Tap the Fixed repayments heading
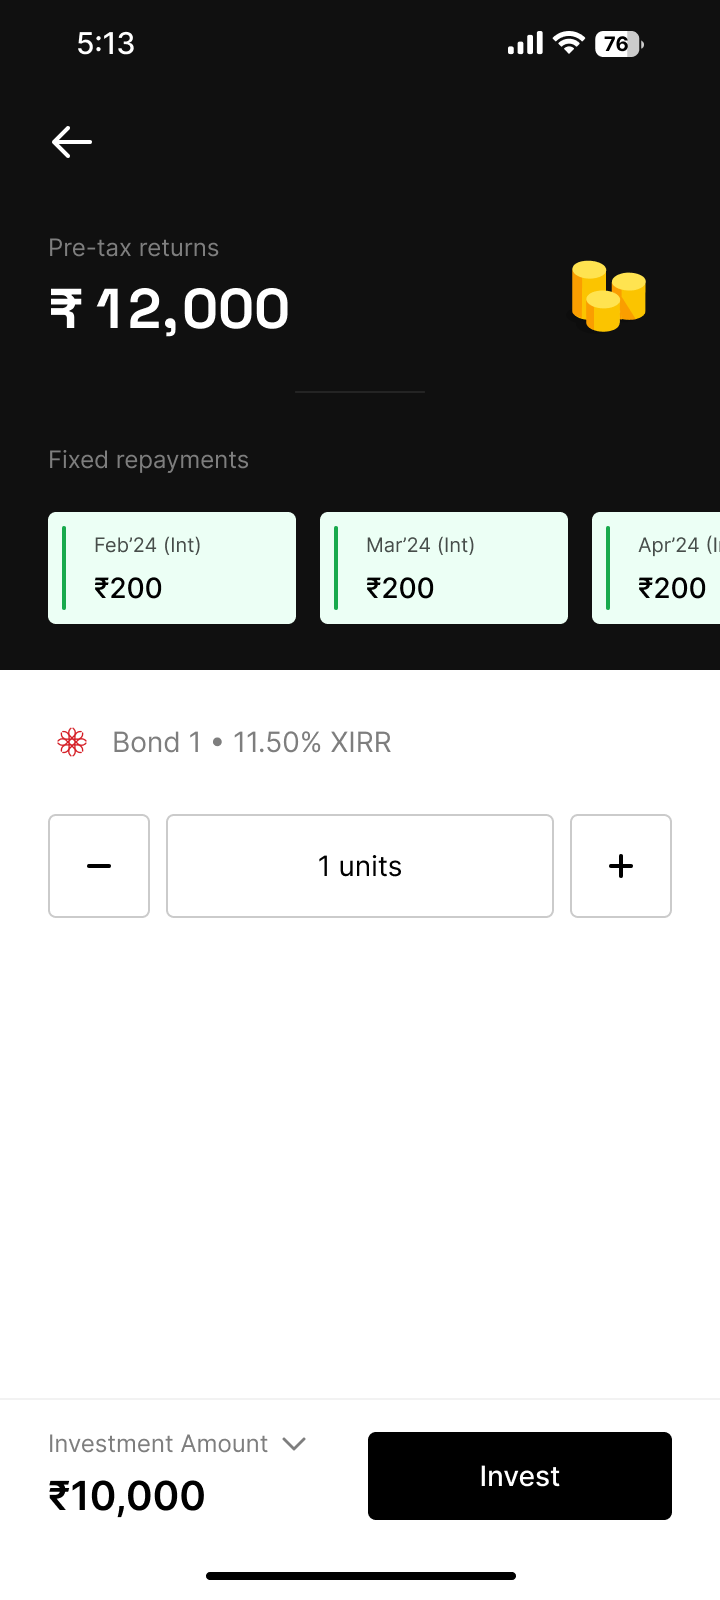This screenshot has width=720, height=1600. pos(149,460)
